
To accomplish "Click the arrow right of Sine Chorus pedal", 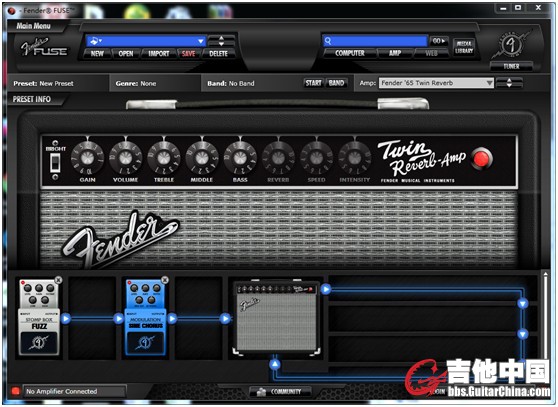I will [172, 318].
